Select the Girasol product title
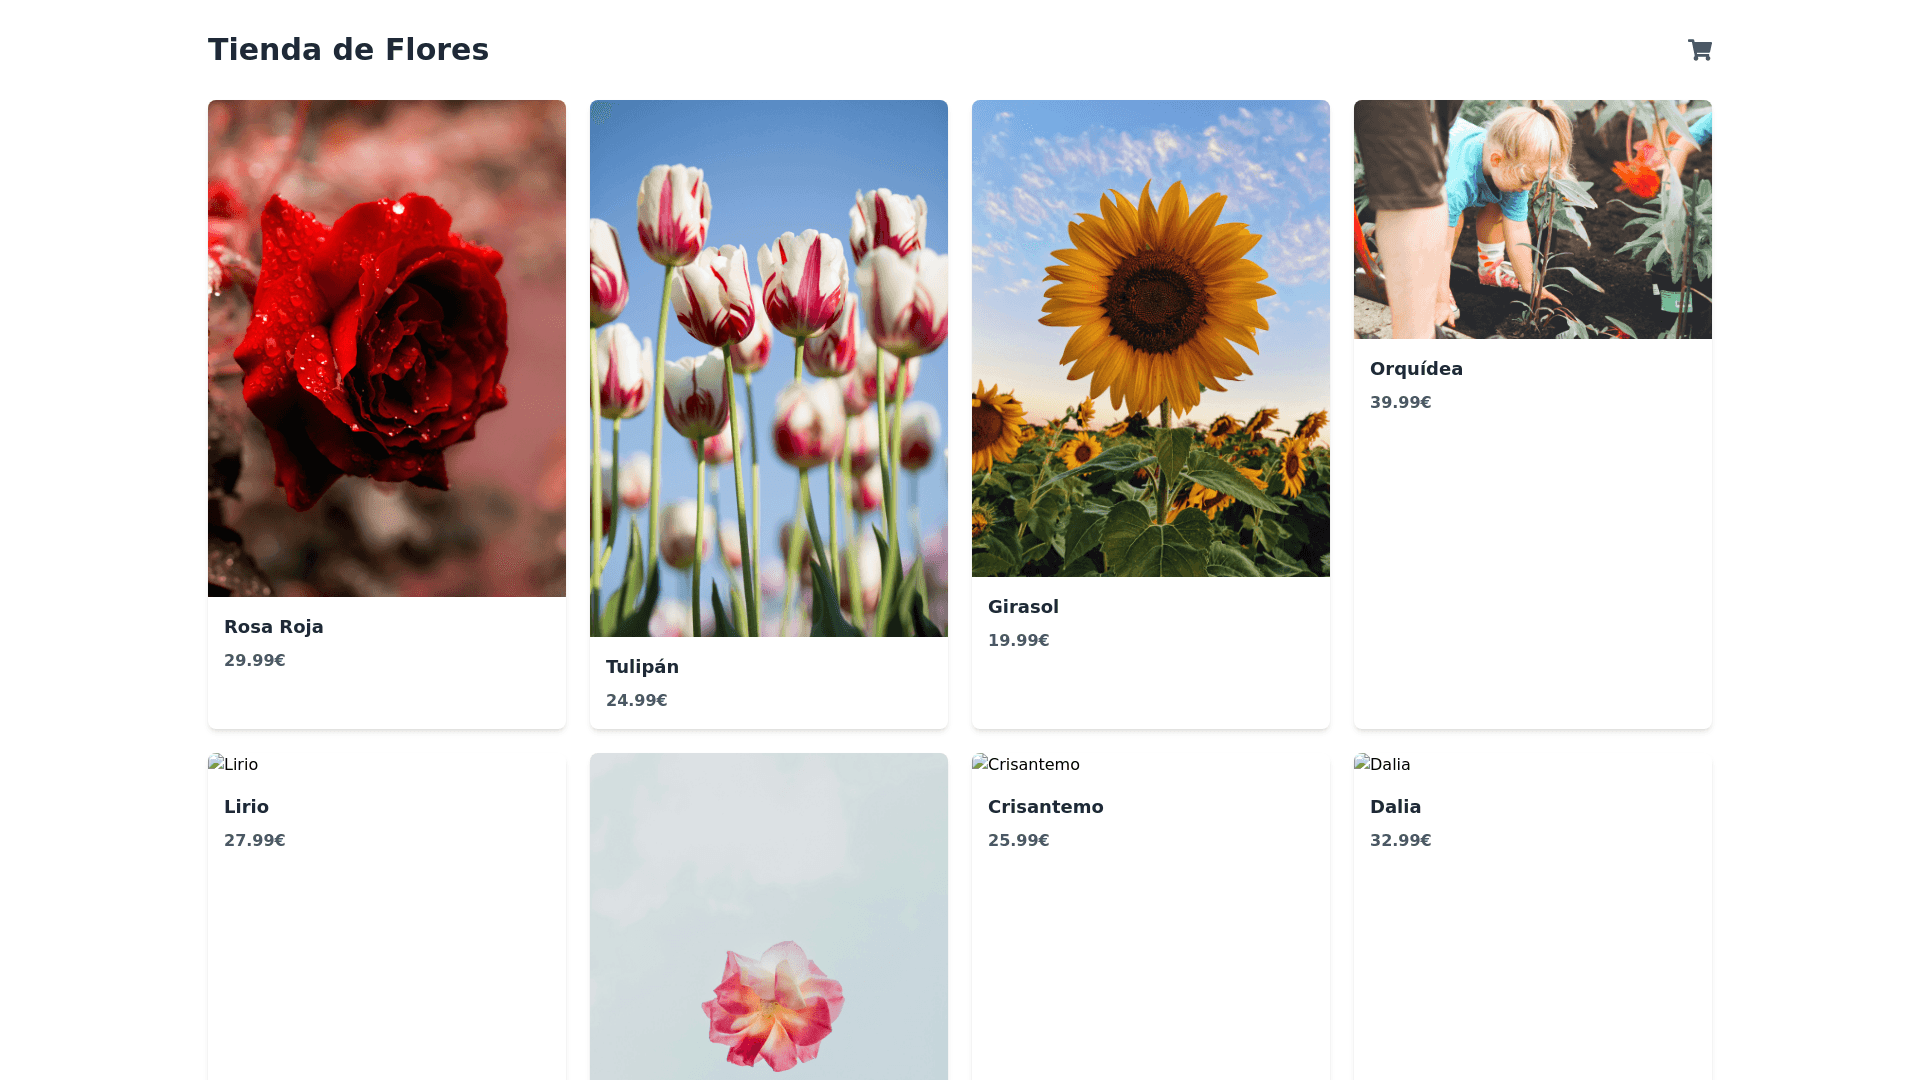 1023,607
